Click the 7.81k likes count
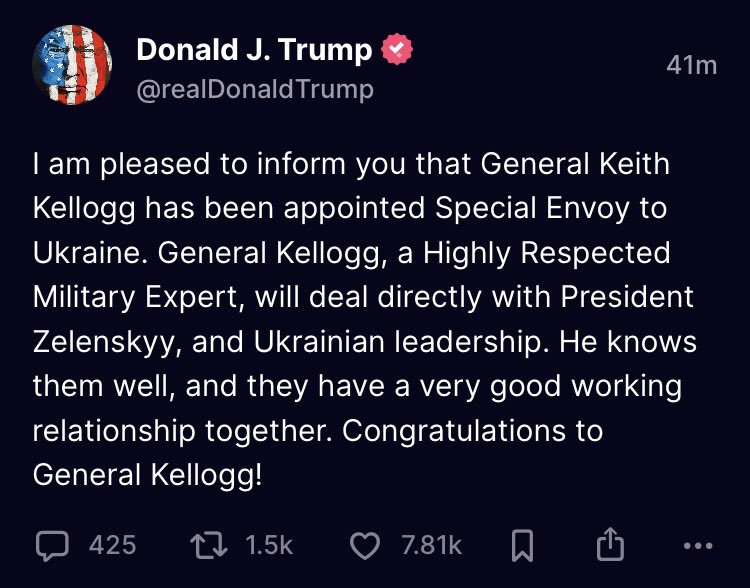Screen dimensions: 750x588 [x=431, y=545]
